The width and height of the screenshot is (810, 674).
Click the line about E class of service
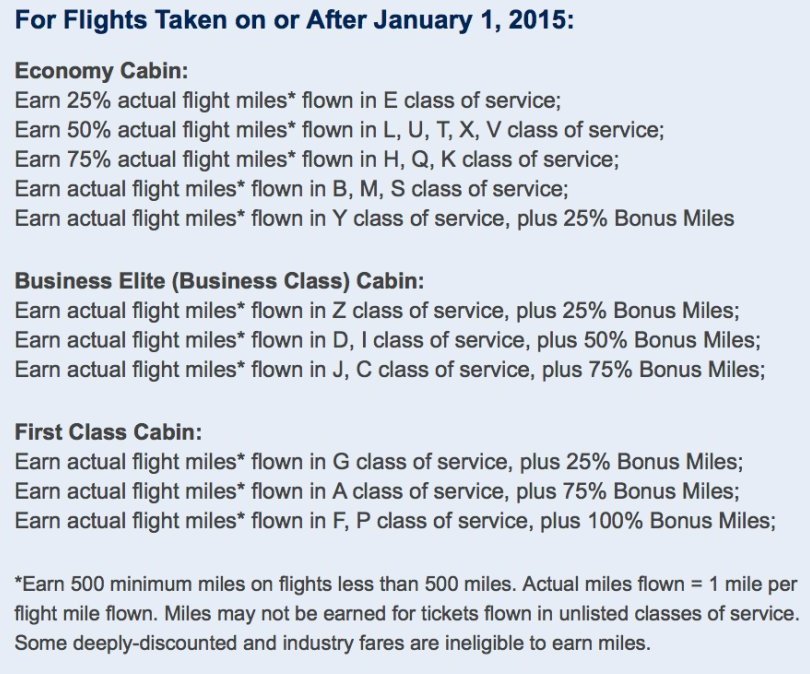click(x=288, y=100)
